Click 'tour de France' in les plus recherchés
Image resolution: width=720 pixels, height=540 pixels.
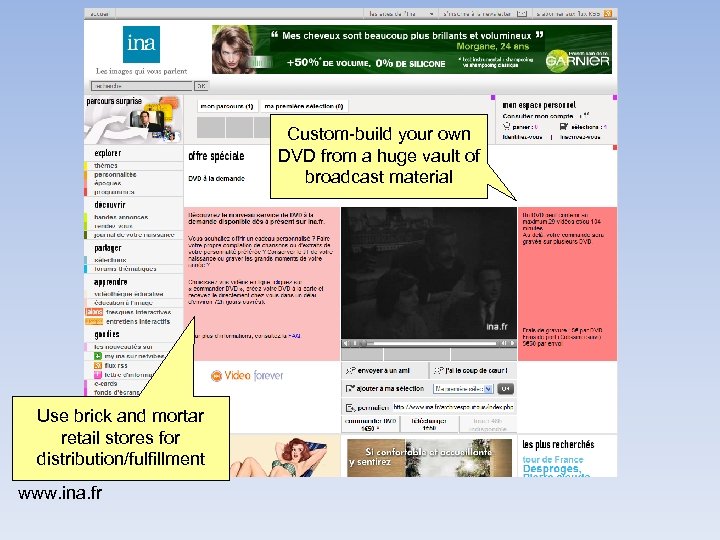553,460
